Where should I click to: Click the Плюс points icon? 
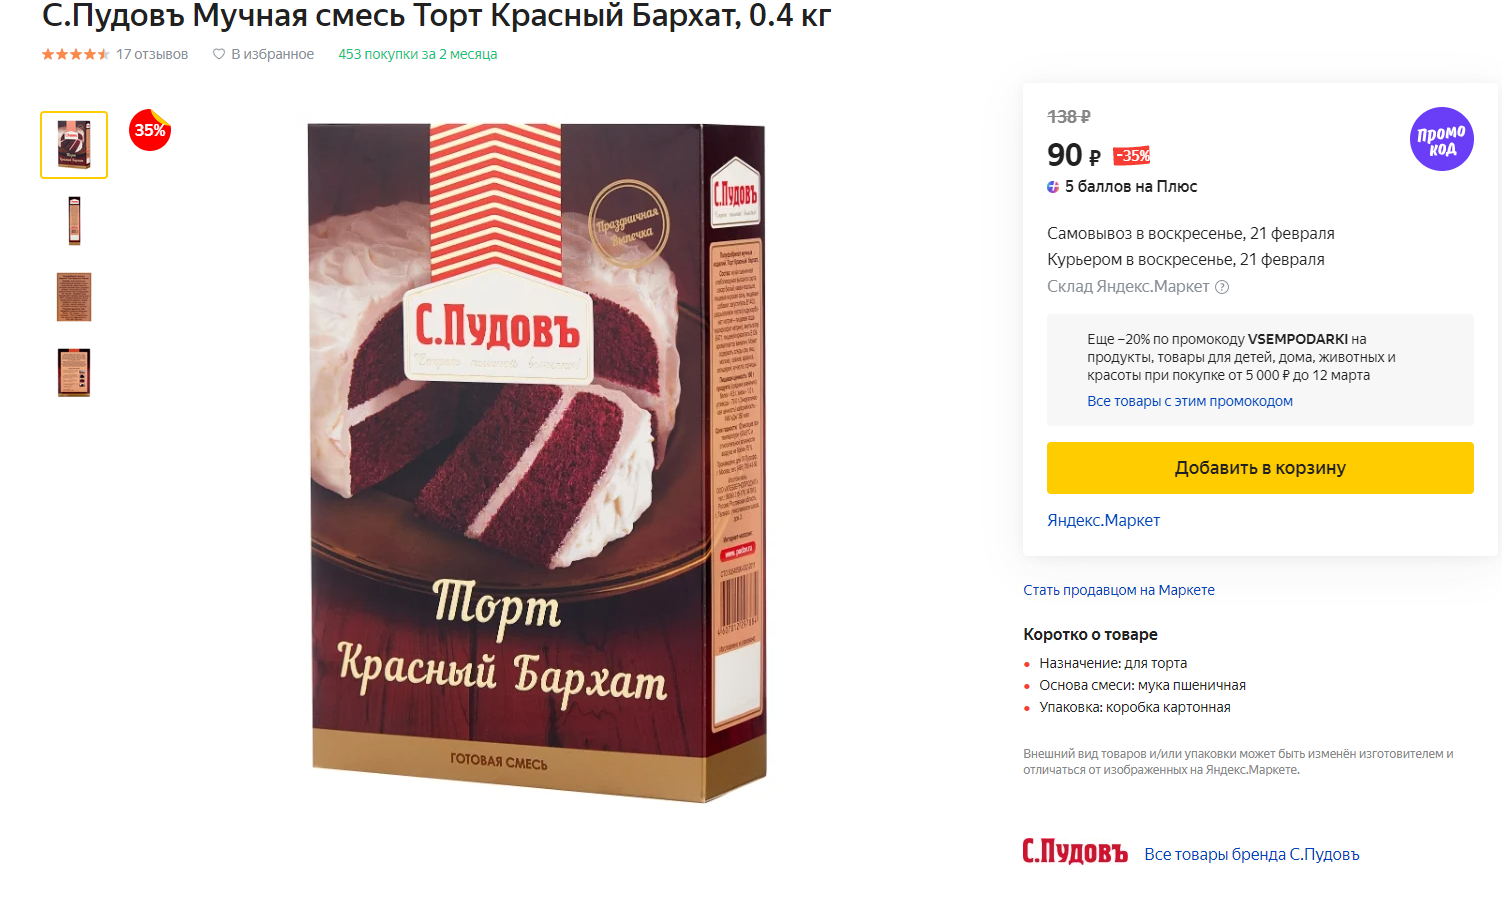coord(1053,187)
